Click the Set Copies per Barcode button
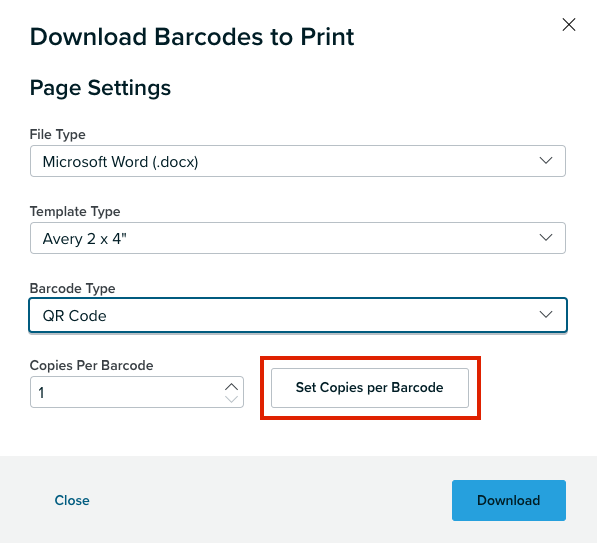The image size is (597, 543). click(x=370, y=388)
